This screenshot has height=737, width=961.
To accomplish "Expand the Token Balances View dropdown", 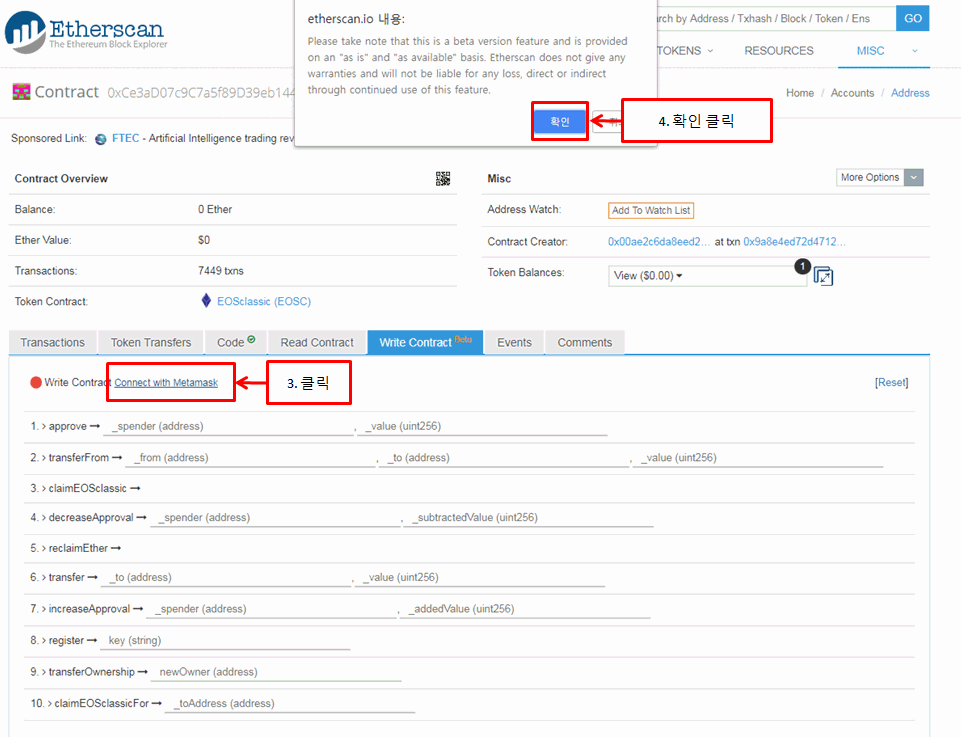I will 707,276.
